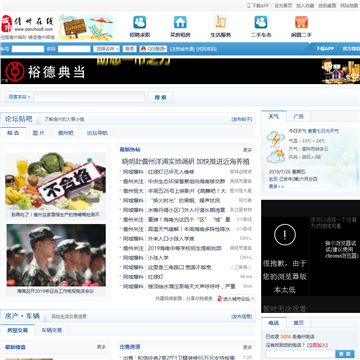
Task: Click the 裕德典当 red logo
Action: pos(15,71)
